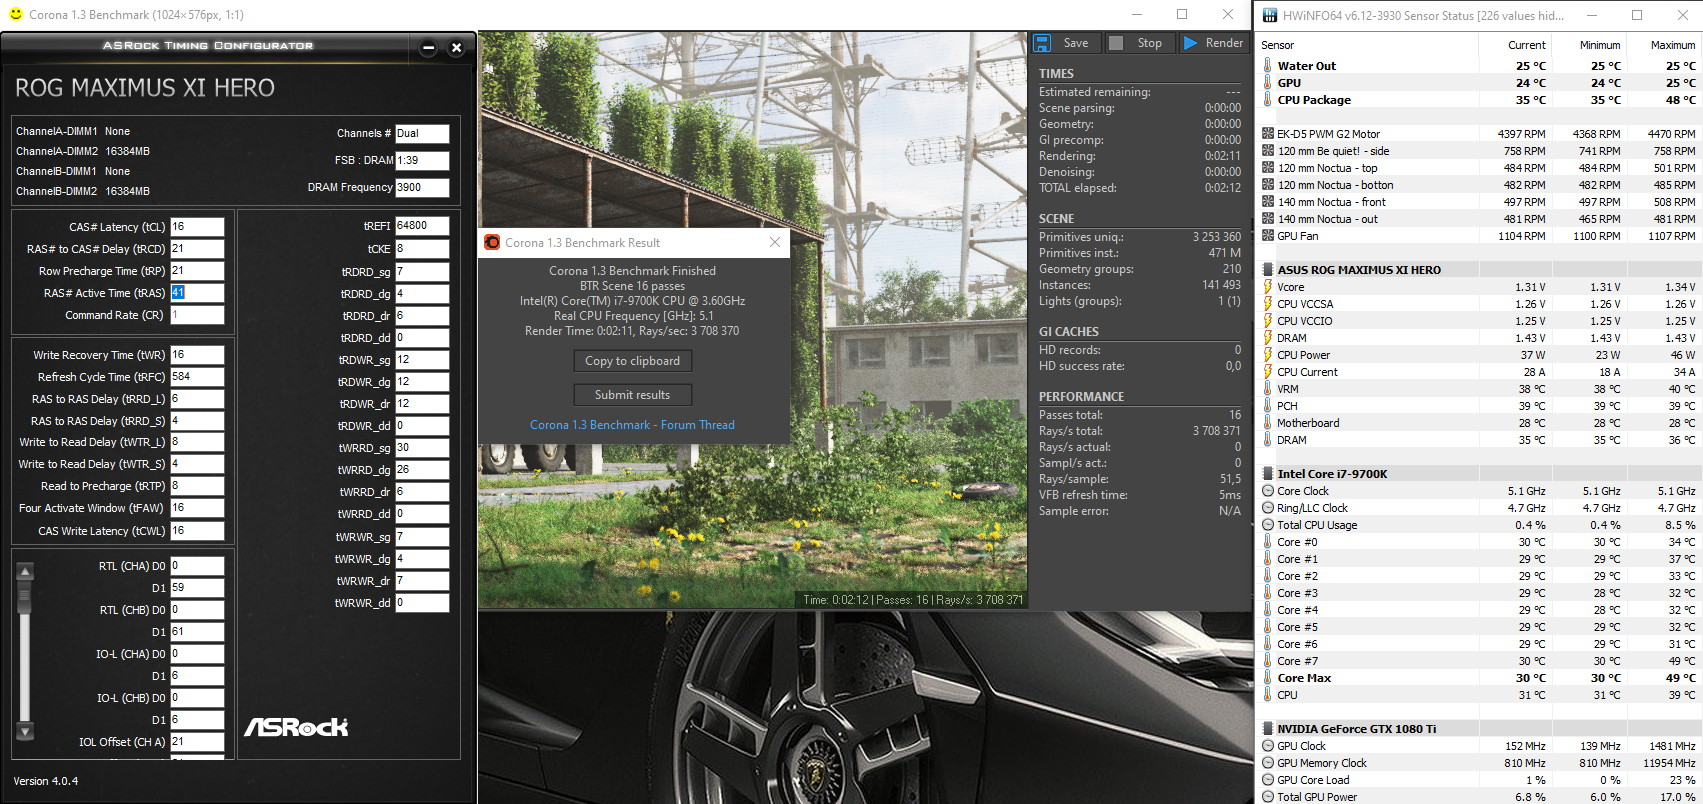Image resolution: width=1703 pixels, height=804 pixels.
Task: Click the bolt icon beside CPU VCCSA
Action: click(x=1268, y=304)
